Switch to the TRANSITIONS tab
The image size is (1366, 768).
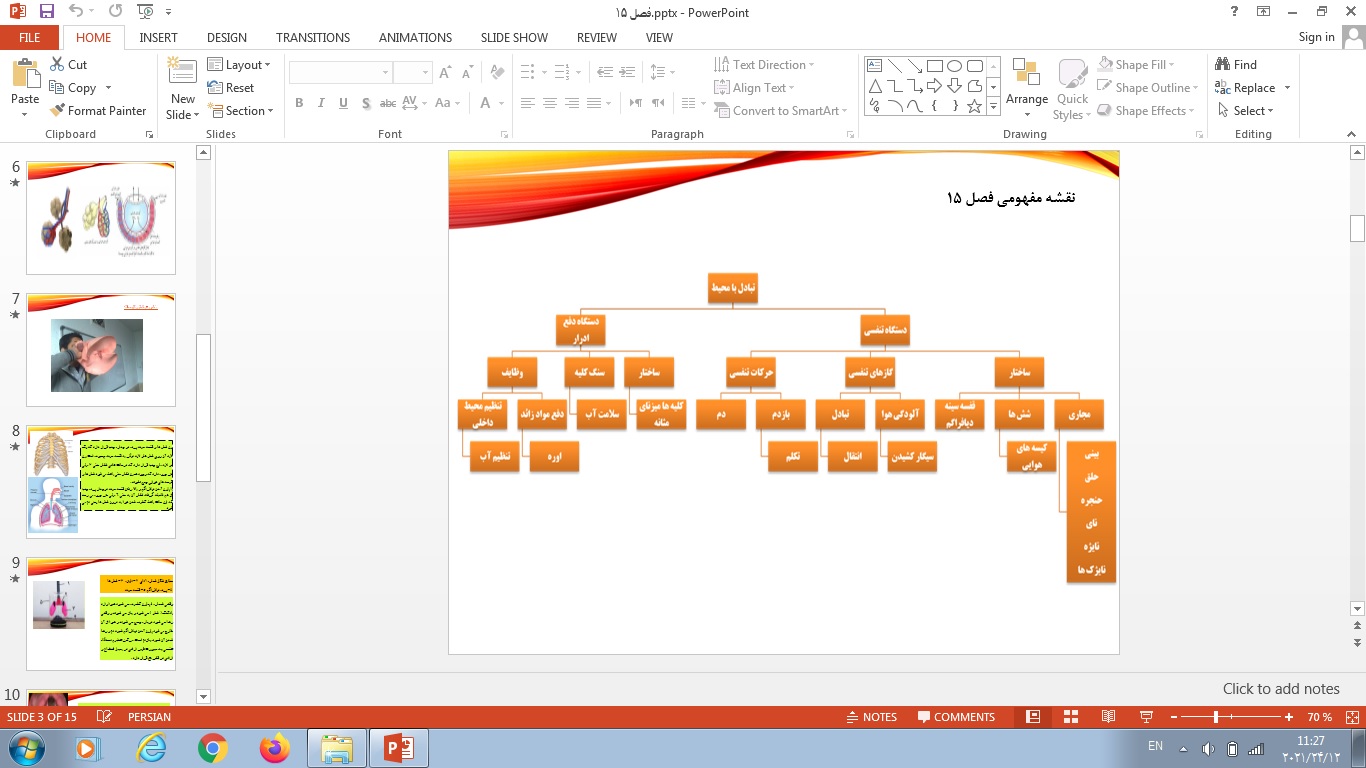pos(313,37)
